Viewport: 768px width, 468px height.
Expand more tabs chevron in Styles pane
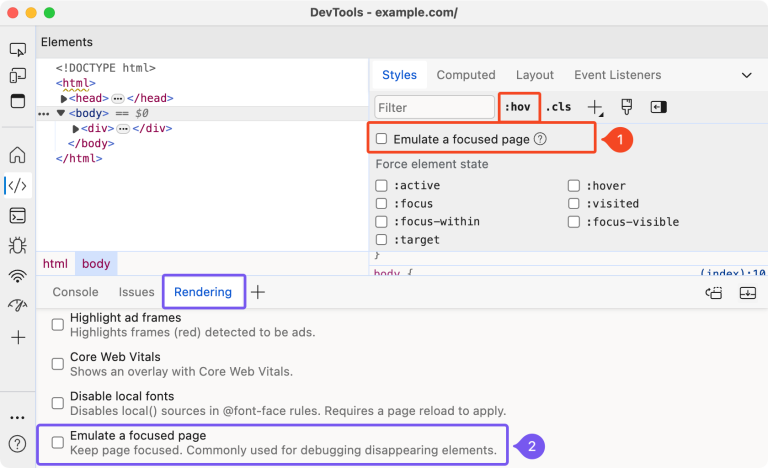pos(746,75)
